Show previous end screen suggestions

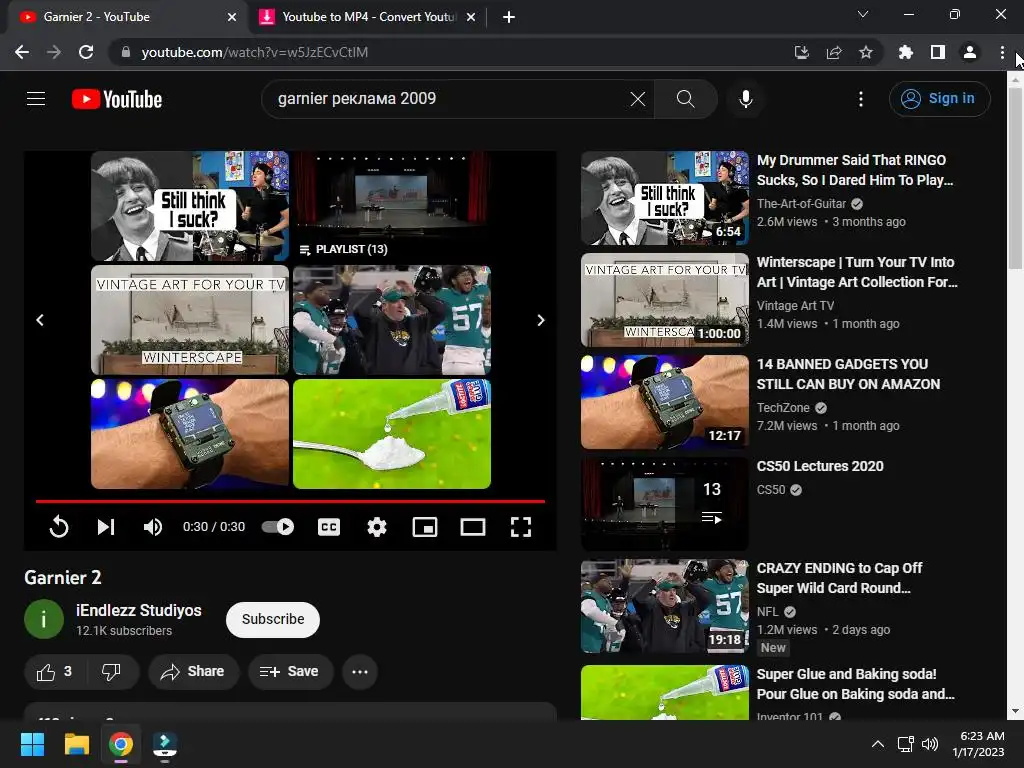coord(40,320)
